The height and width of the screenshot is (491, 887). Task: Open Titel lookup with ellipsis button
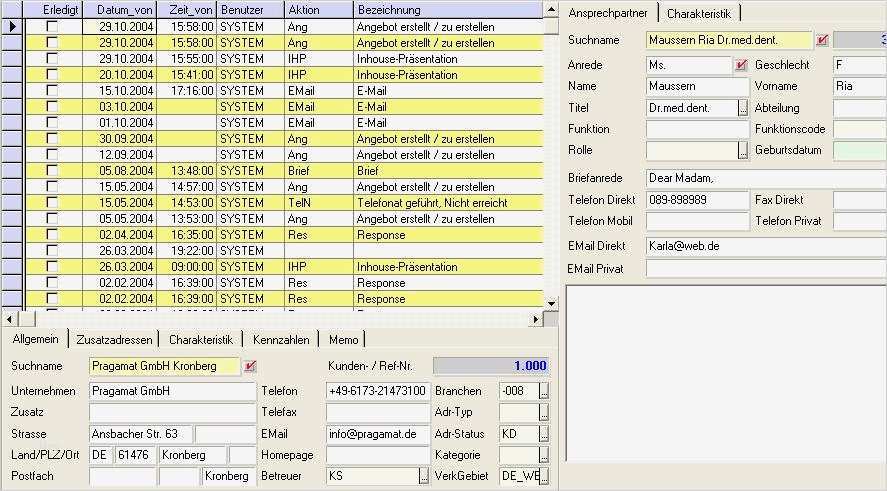pyautogui.click(x=743, y=108)
